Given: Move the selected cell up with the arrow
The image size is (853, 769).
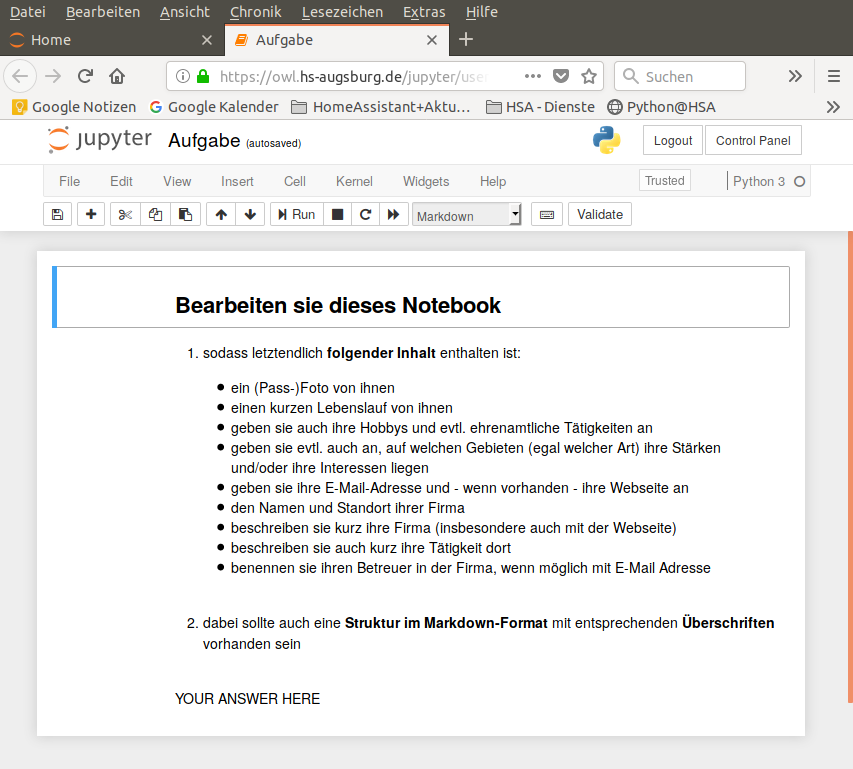Looking at the screenshot, I should (221, 214).
